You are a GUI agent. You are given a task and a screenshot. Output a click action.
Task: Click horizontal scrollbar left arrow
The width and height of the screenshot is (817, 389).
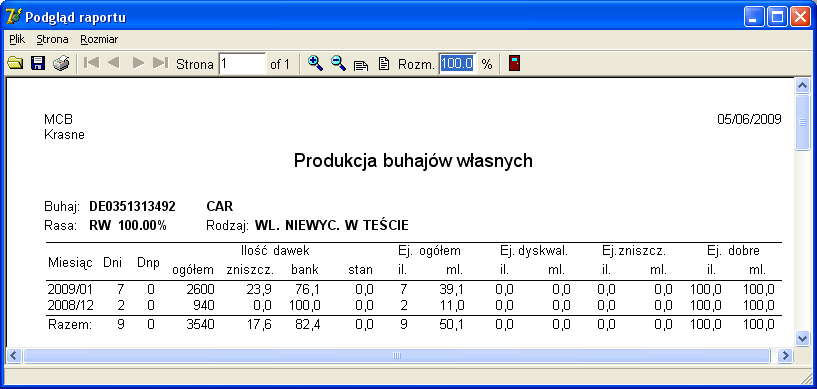pos(15,356)
